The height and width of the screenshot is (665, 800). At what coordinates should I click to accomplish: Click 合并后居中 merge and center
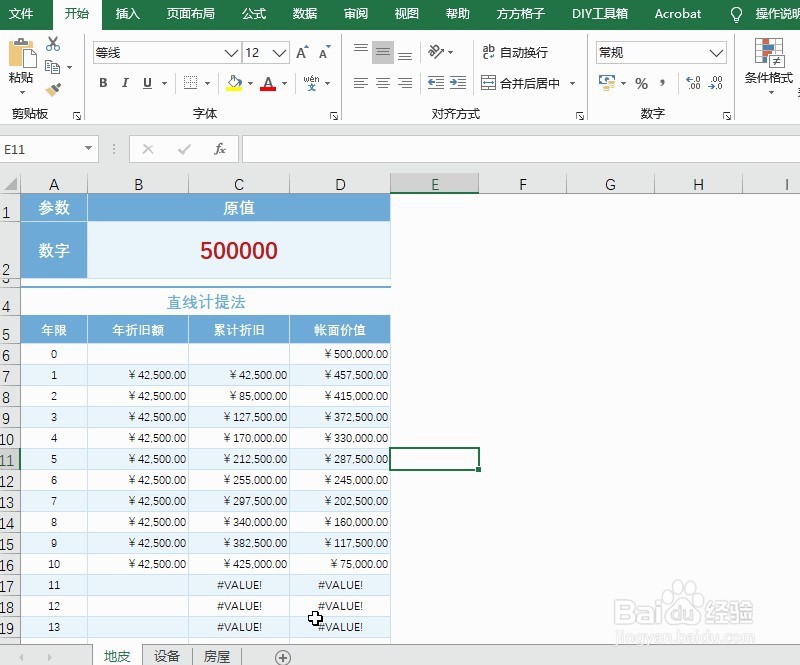520,83
